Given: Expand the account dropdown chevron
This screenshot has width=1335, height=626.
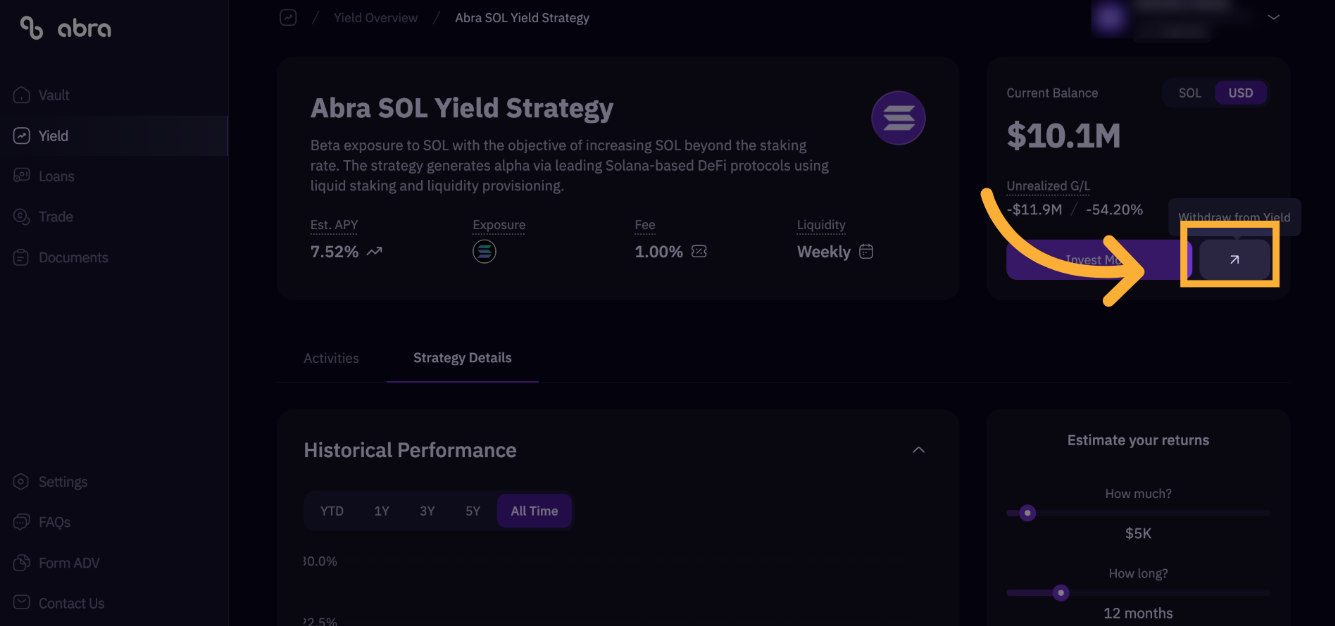Looking at the screenshot, I should 1273,17.
